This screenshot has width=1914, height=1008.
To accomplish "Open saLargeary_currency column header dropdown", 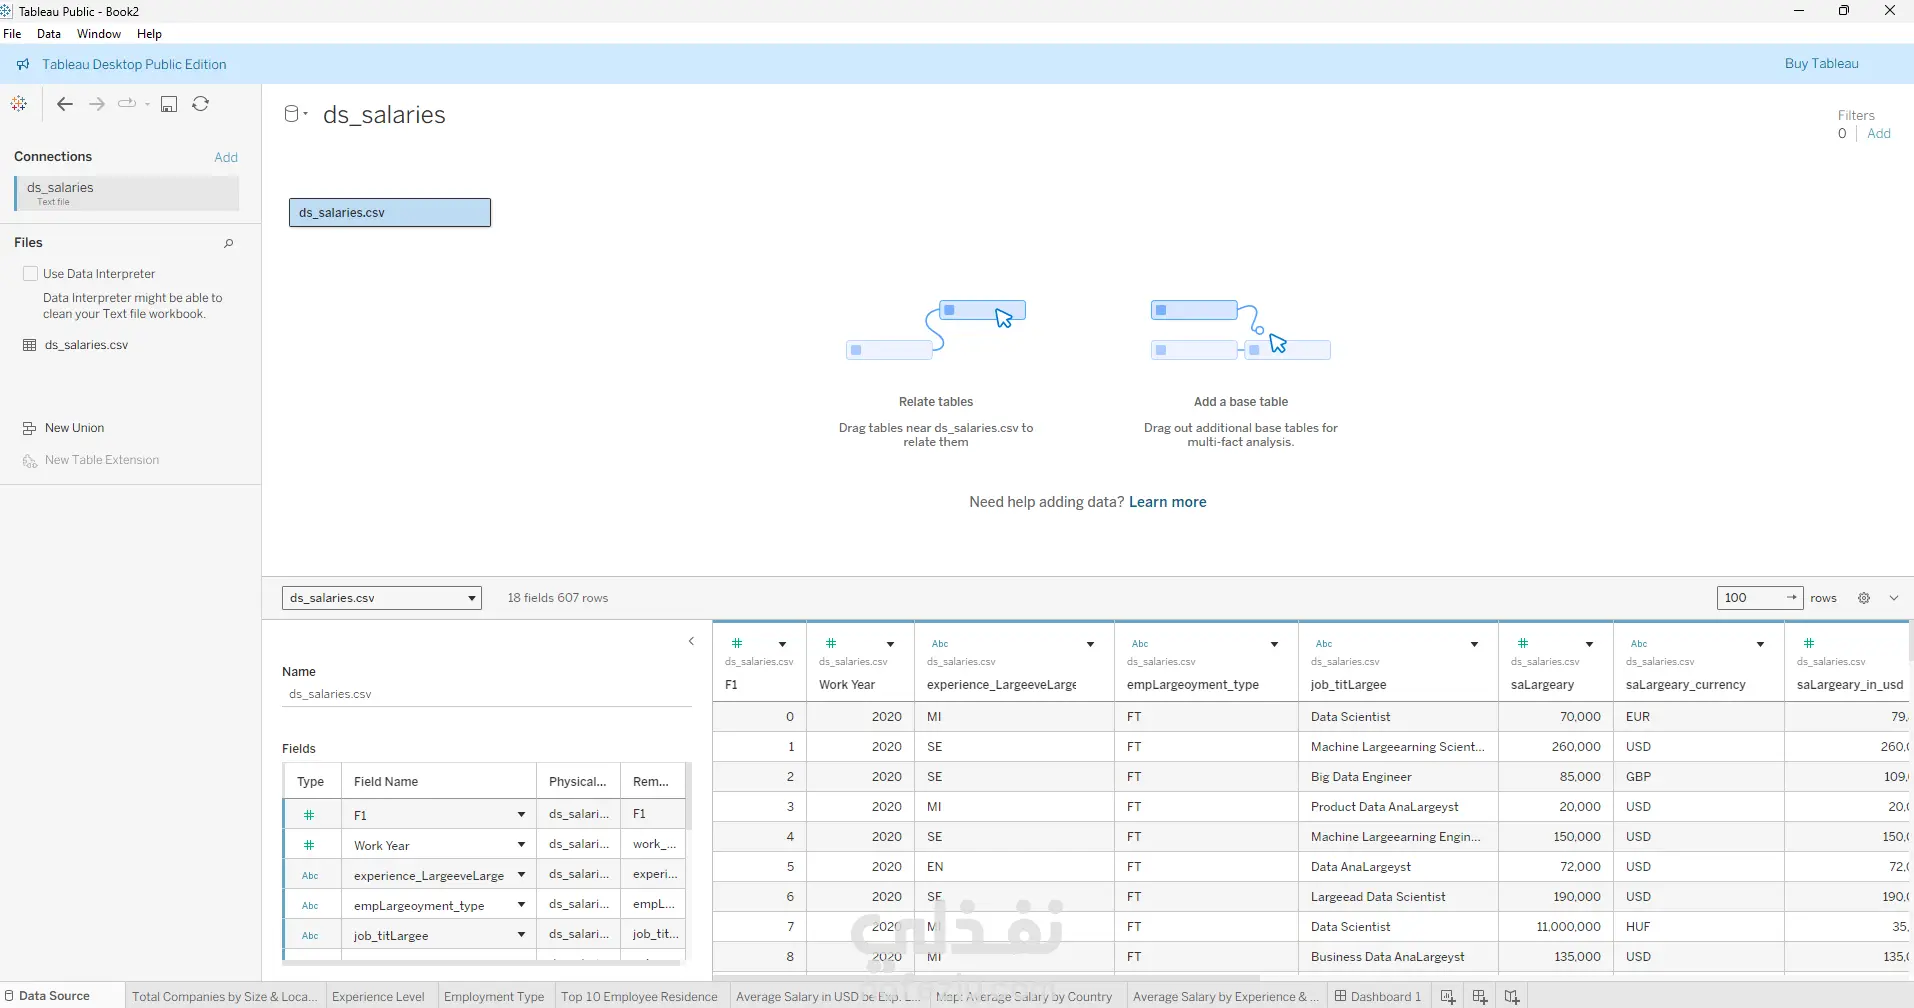I will (x=1761, y=644).
